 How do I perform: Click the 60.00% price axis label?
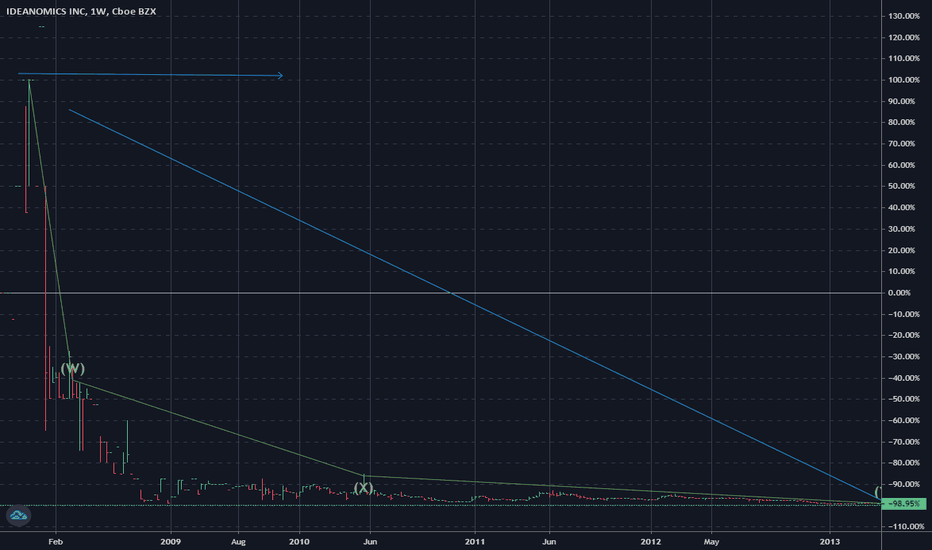[902, 165]
